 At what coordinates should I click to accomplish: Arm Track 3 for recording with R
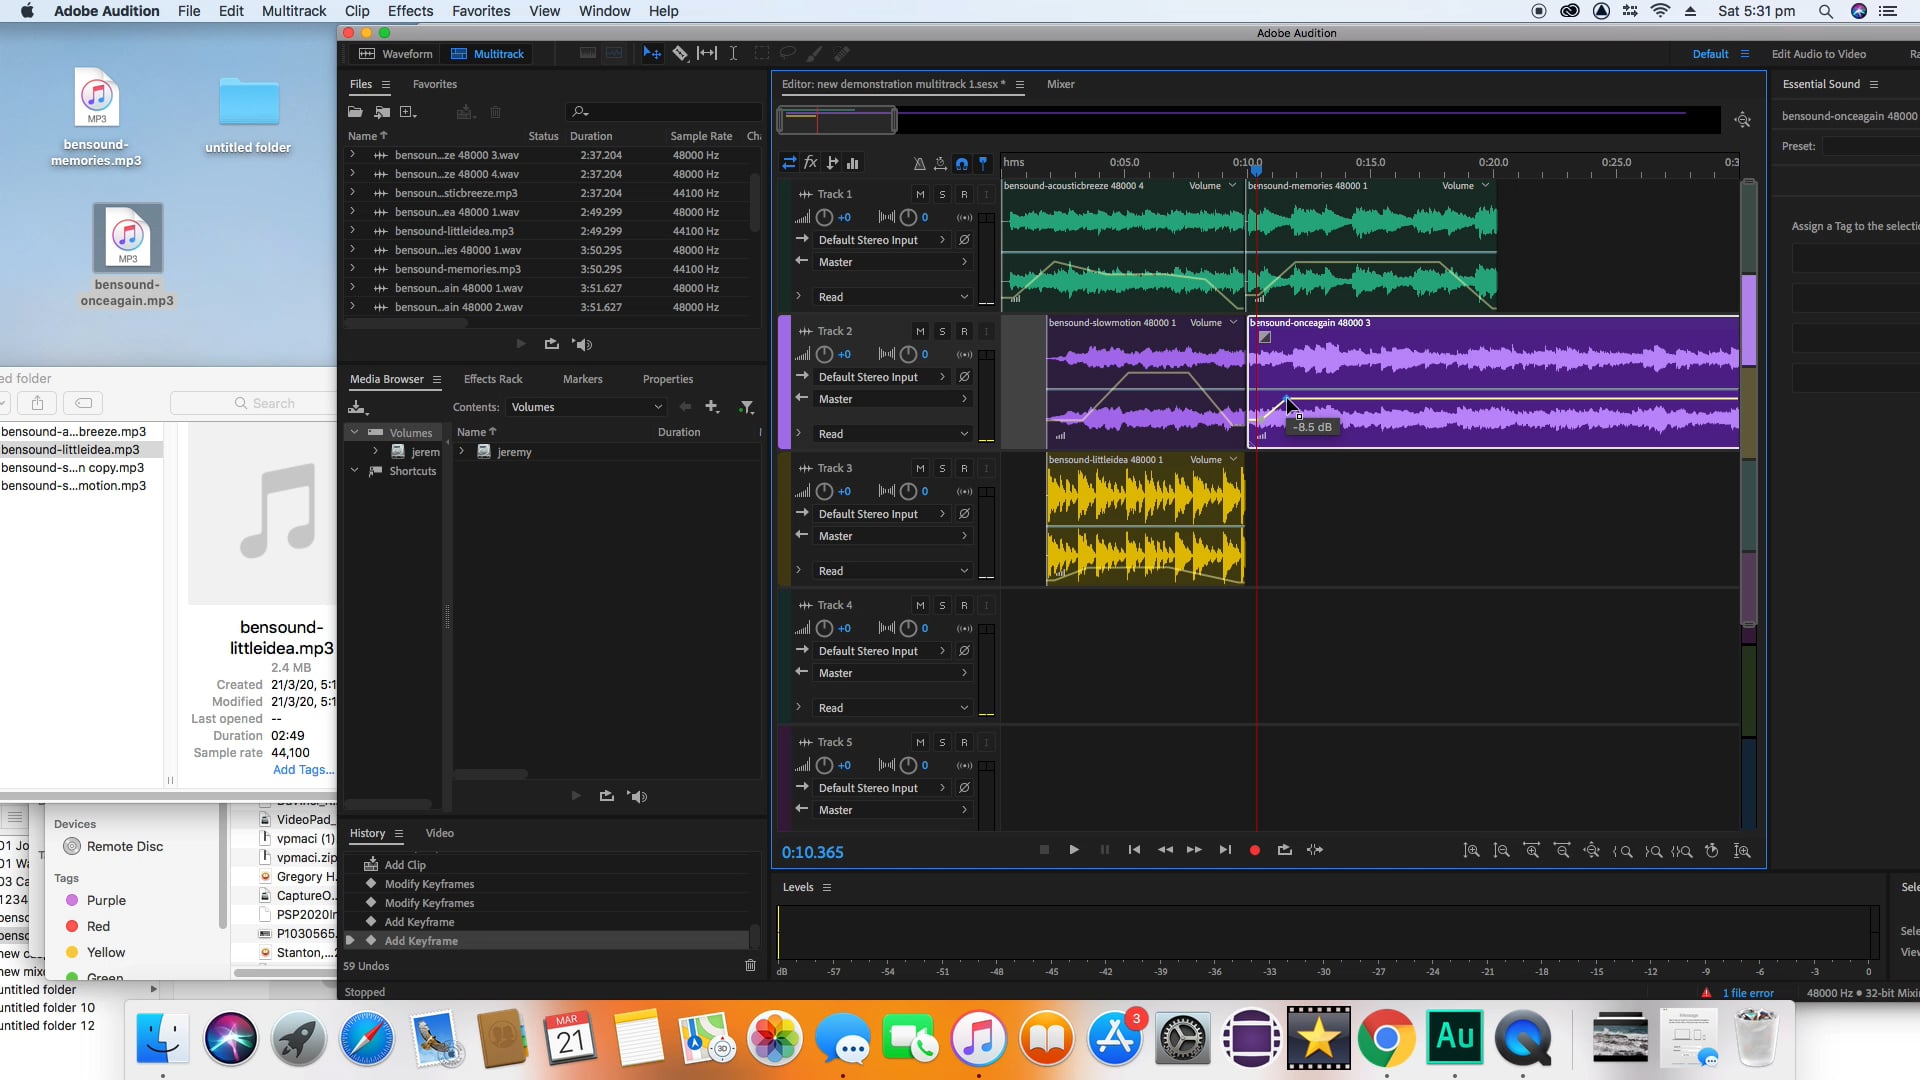click(x=965, y=468)
